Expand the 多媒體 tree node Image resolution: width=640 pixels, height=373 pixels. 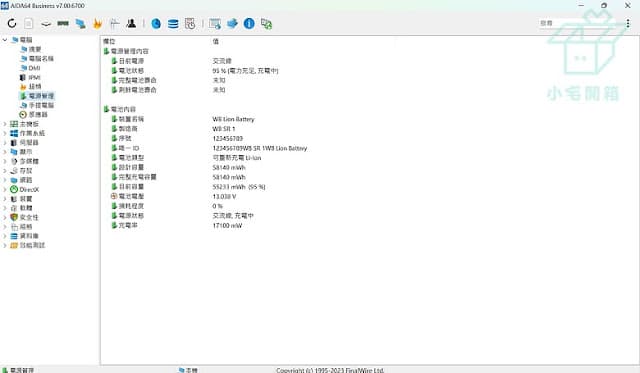coord(5,161)
